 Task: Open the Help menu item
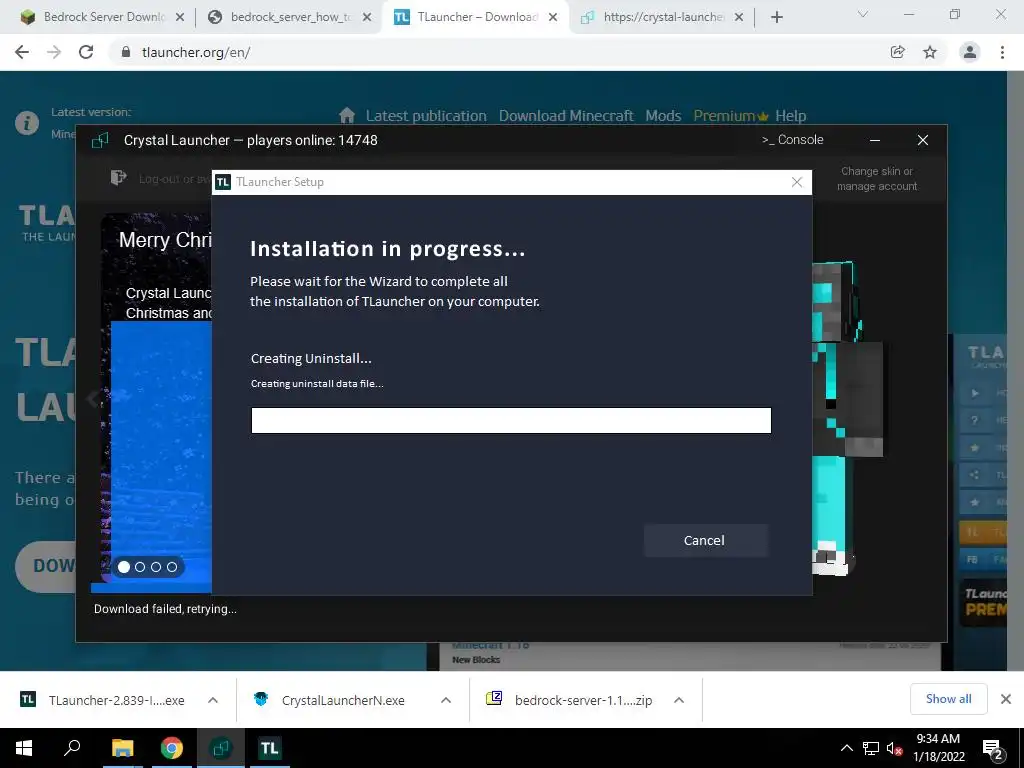coord(791,116)
